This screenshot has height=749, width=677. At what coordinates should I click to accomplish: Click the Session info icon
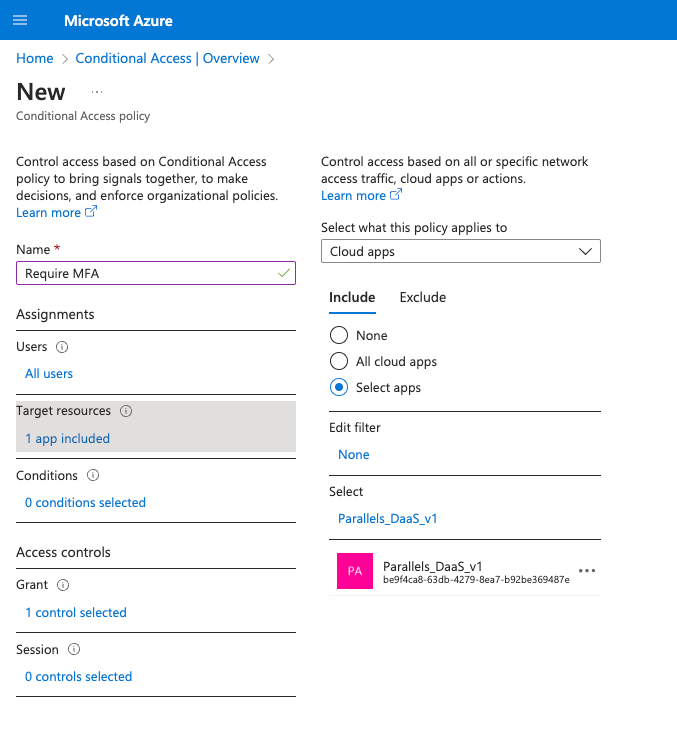73,649
